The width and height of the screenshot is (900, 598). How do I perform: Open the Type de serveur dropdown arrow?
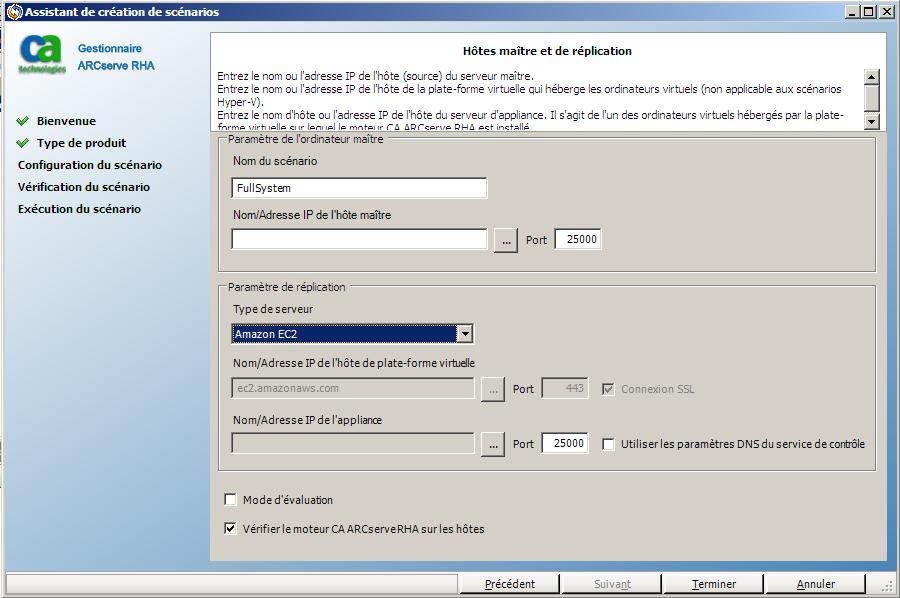tap(465, 333)
